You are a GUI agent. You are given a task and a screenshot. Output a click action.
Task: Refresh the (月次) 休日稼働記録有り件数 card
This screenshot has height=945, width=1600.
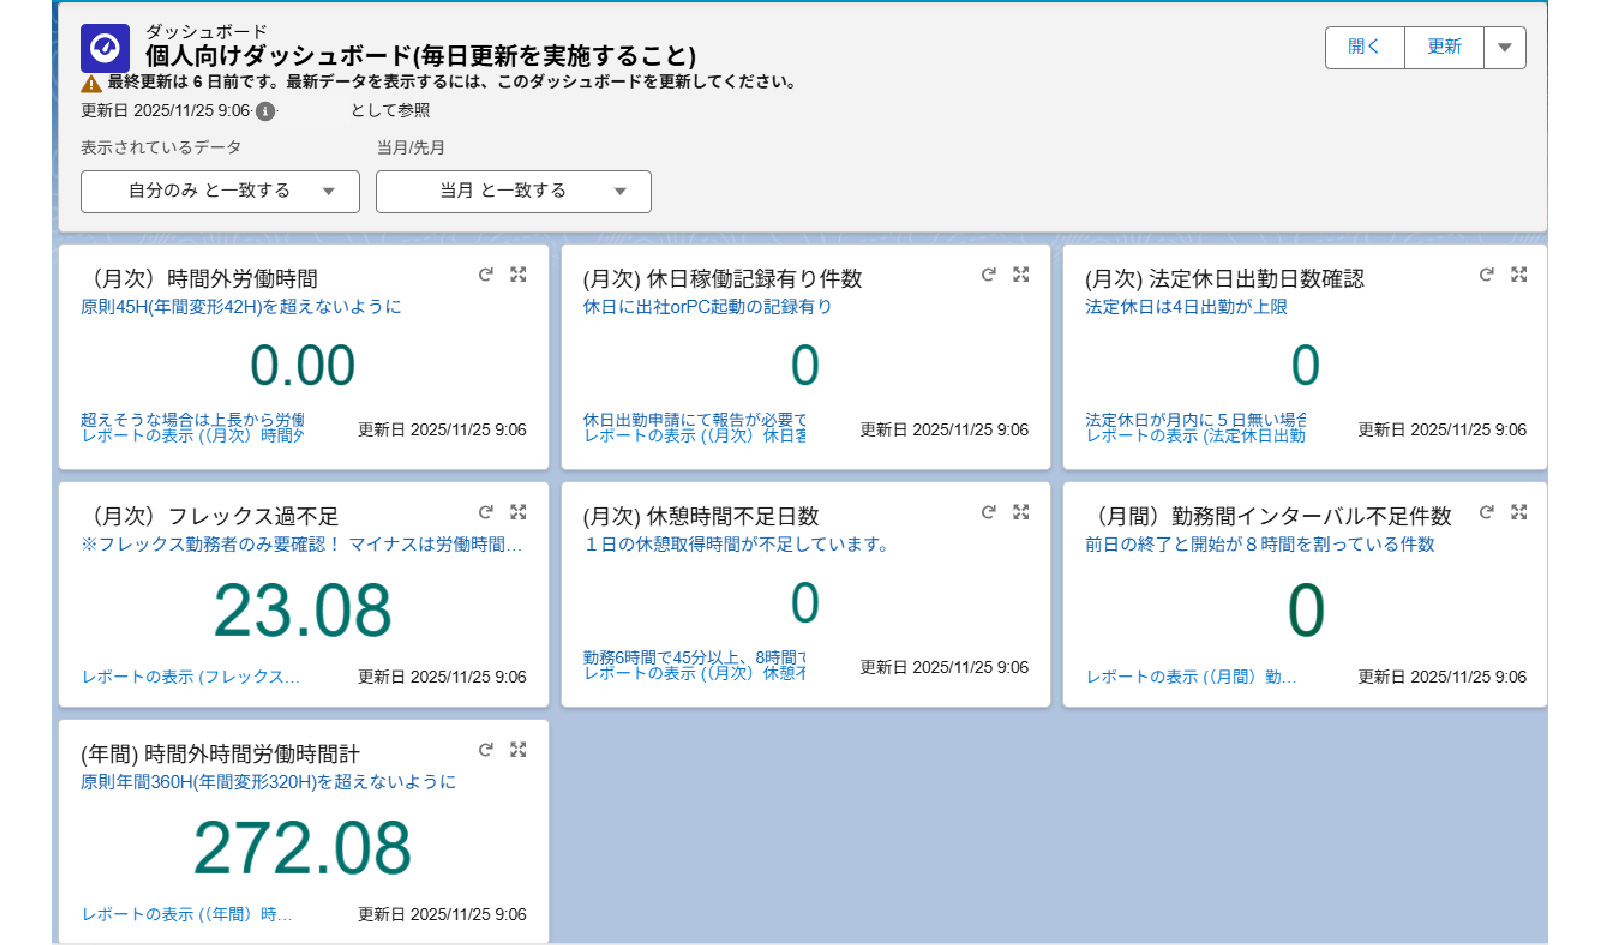pos(988,274)
